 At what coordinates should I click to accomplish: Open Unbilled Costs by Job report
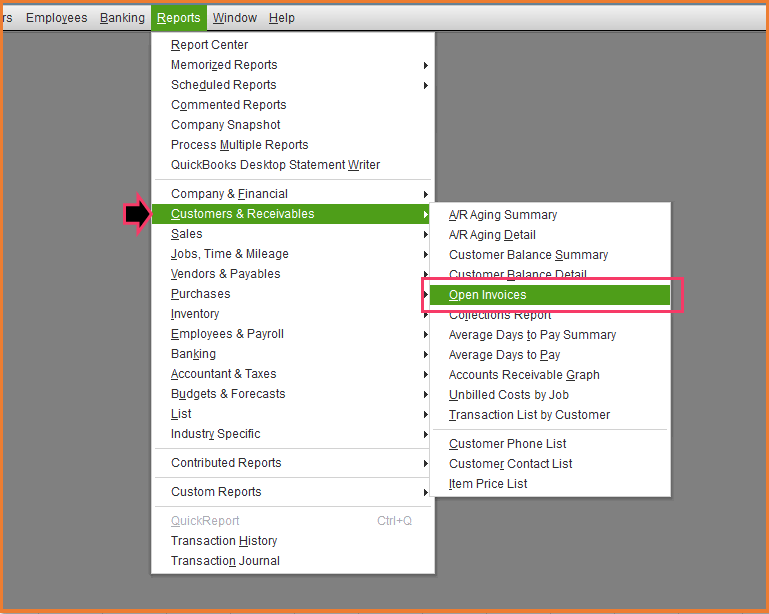click(550, 395)
